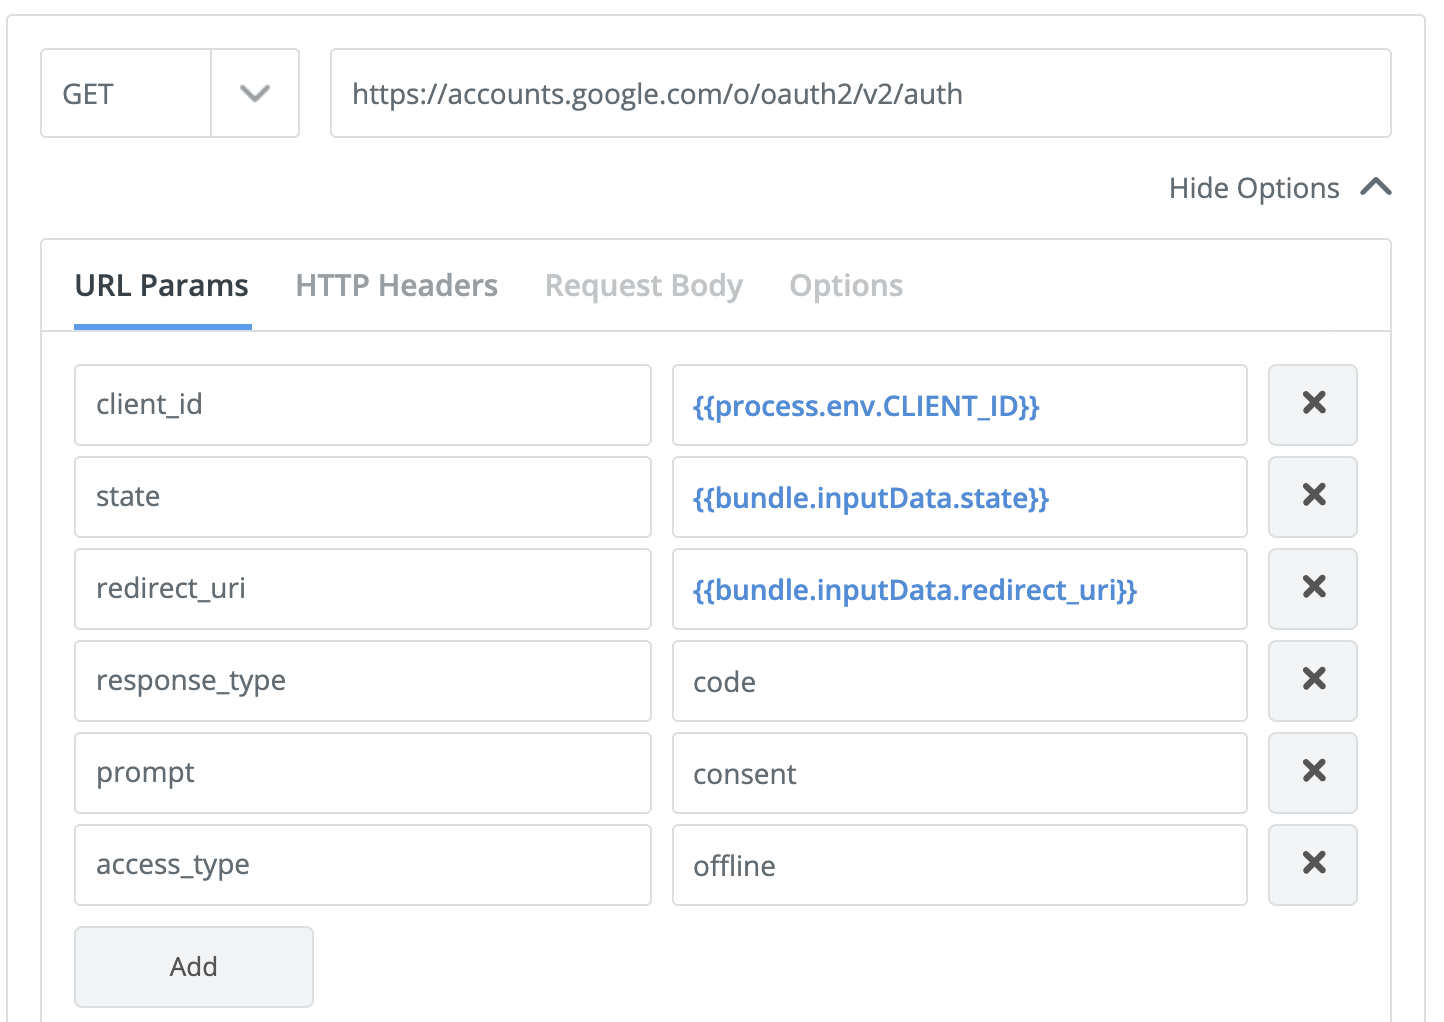Screen dimensions: 1444x1022
Task: Remove the redirect_uri parameter row
Action: click(x=1312, y=588)
